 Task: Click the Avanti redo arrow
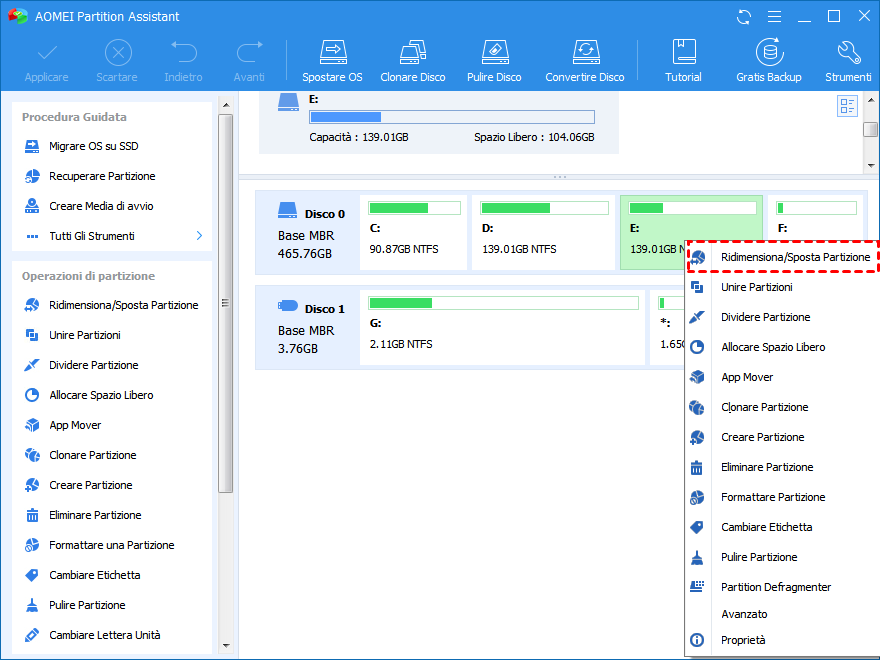tap(249, 52)
